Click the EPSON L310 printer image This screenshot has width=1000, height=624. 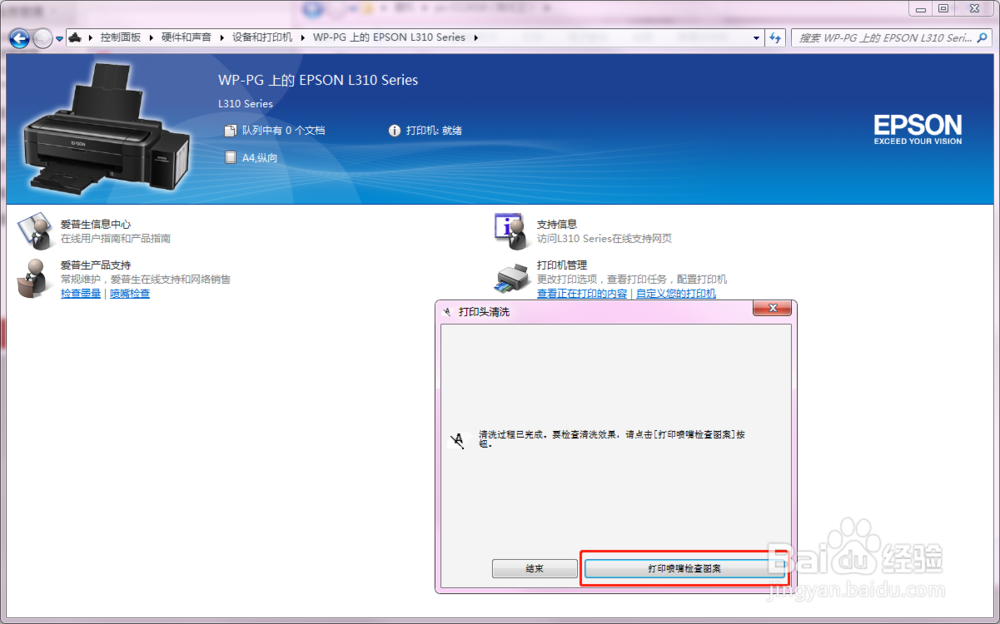click(x=106, y=130)
